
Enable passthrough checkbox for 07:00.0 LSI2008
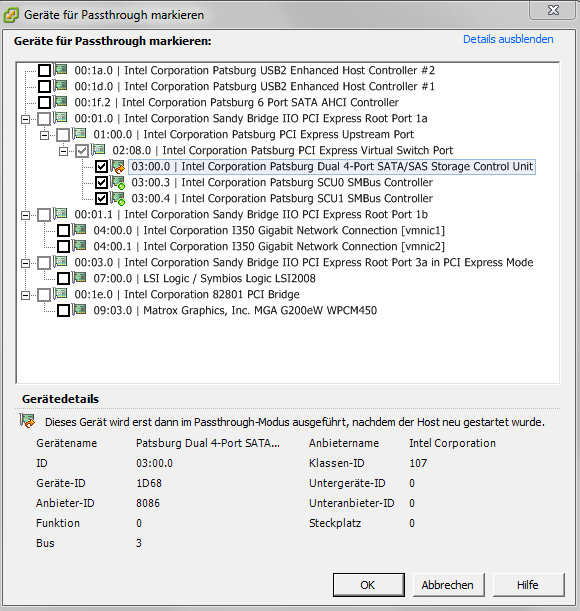tap(64, 279)
